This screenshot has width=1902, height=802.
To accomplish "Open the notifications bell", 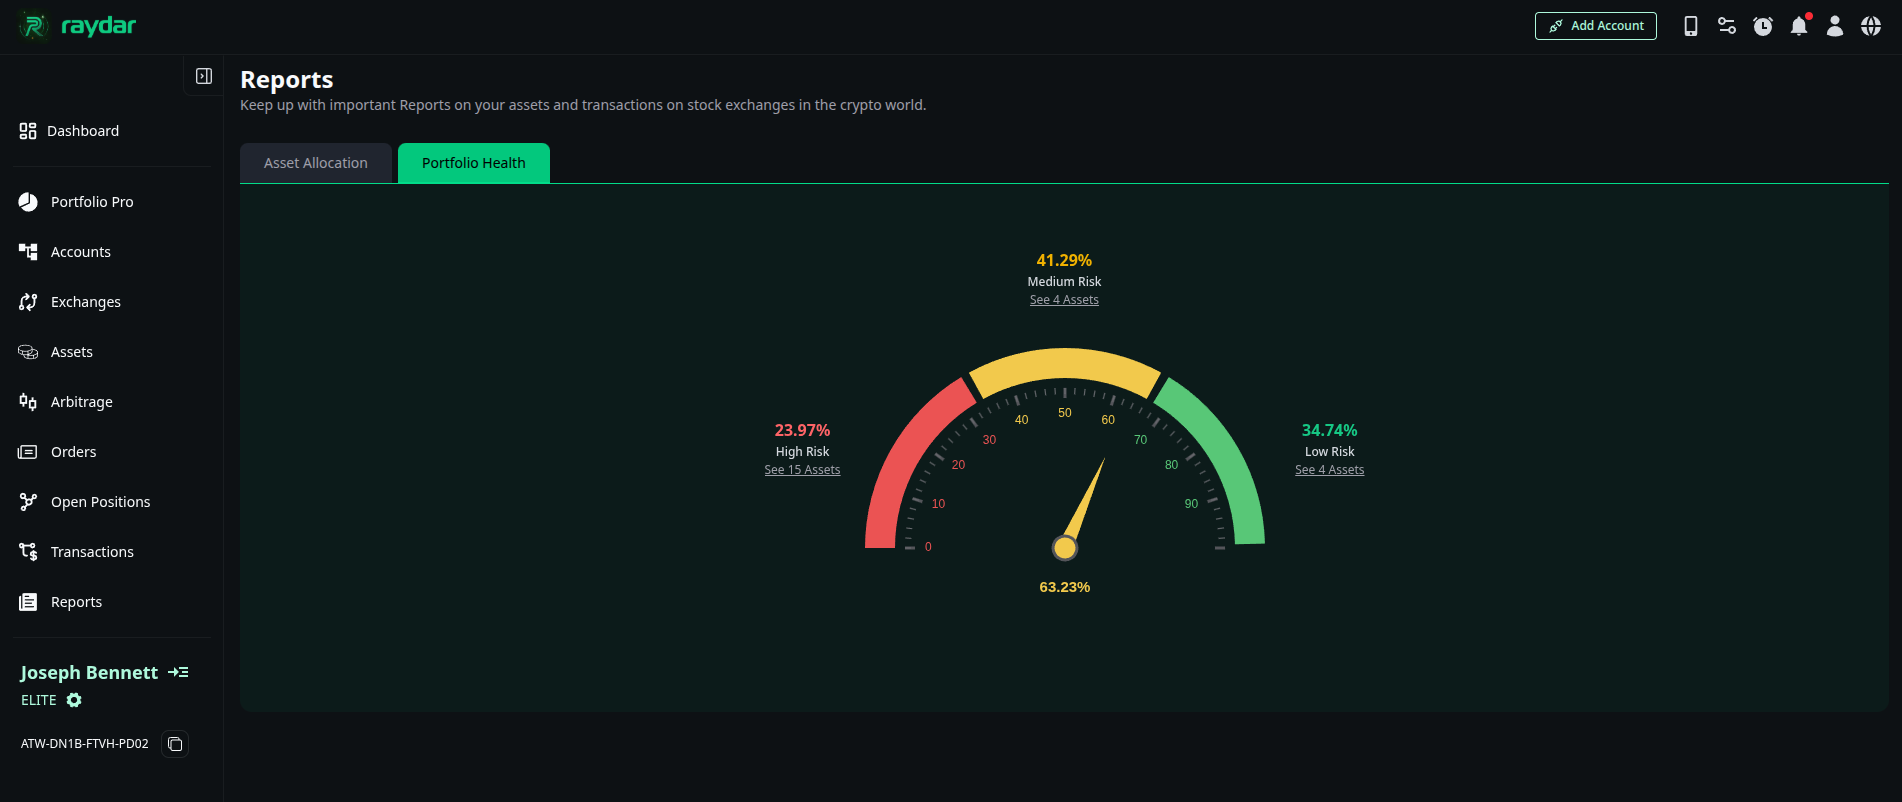I will (x=1799, y=26).
